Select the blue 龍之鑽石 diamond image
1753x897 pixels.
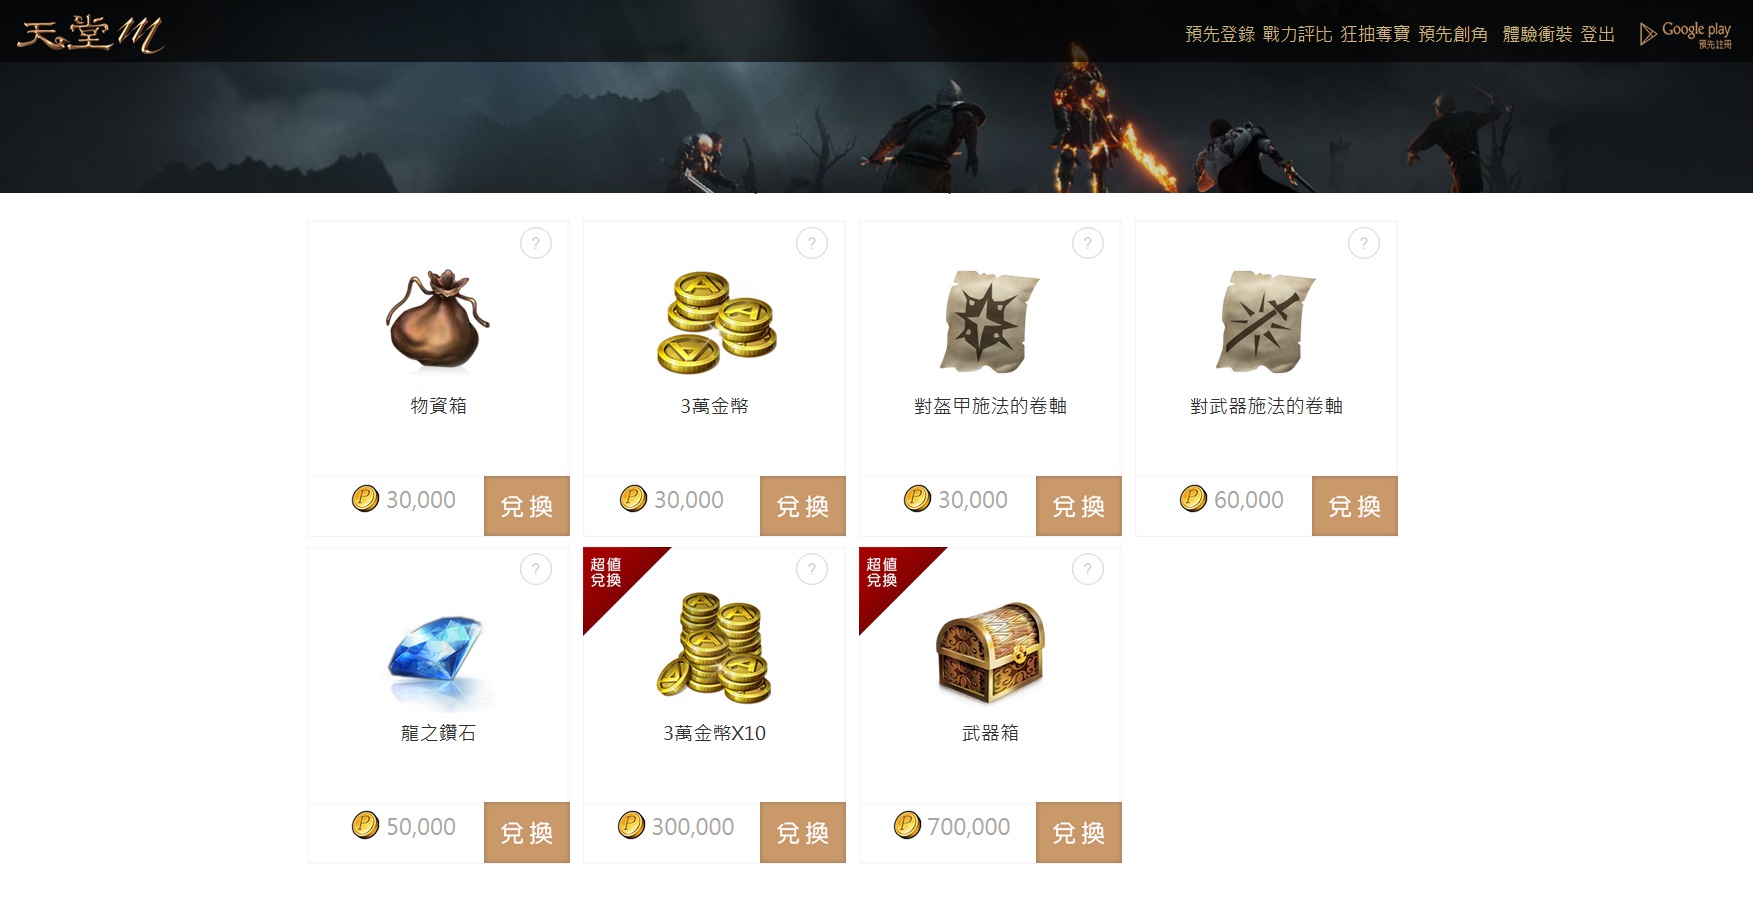click(438, 658)
